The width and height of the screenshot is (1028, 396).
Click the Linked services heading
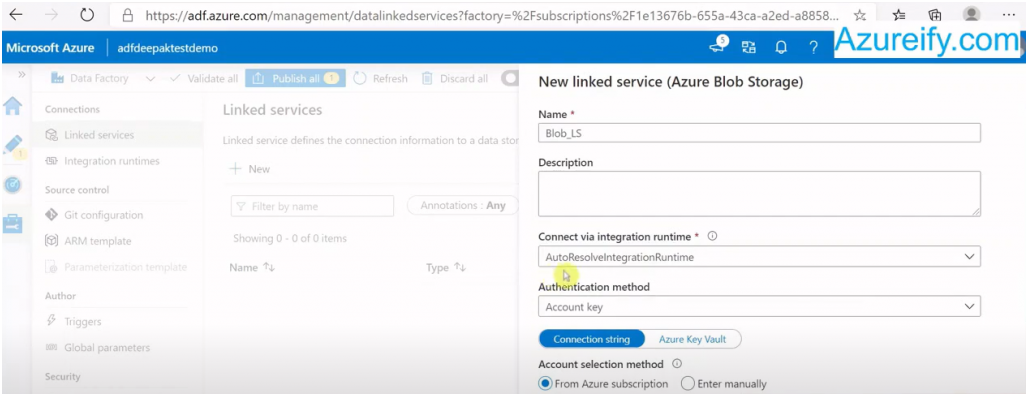tap(272, 110)
